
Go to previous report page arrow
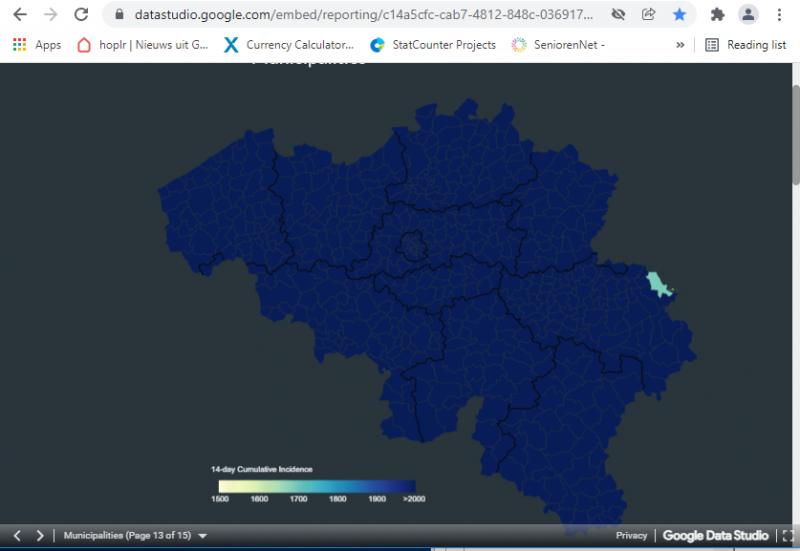17,536
